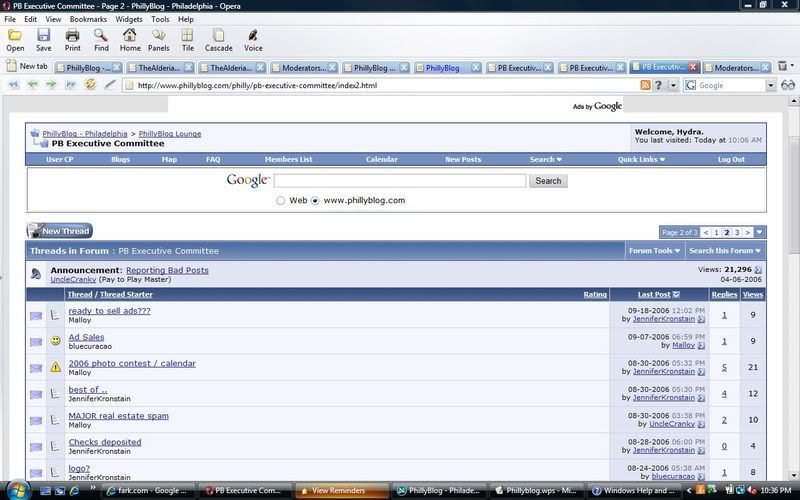
Task: Click the browser Google search box in address toolbar
Action: point(731,85)
